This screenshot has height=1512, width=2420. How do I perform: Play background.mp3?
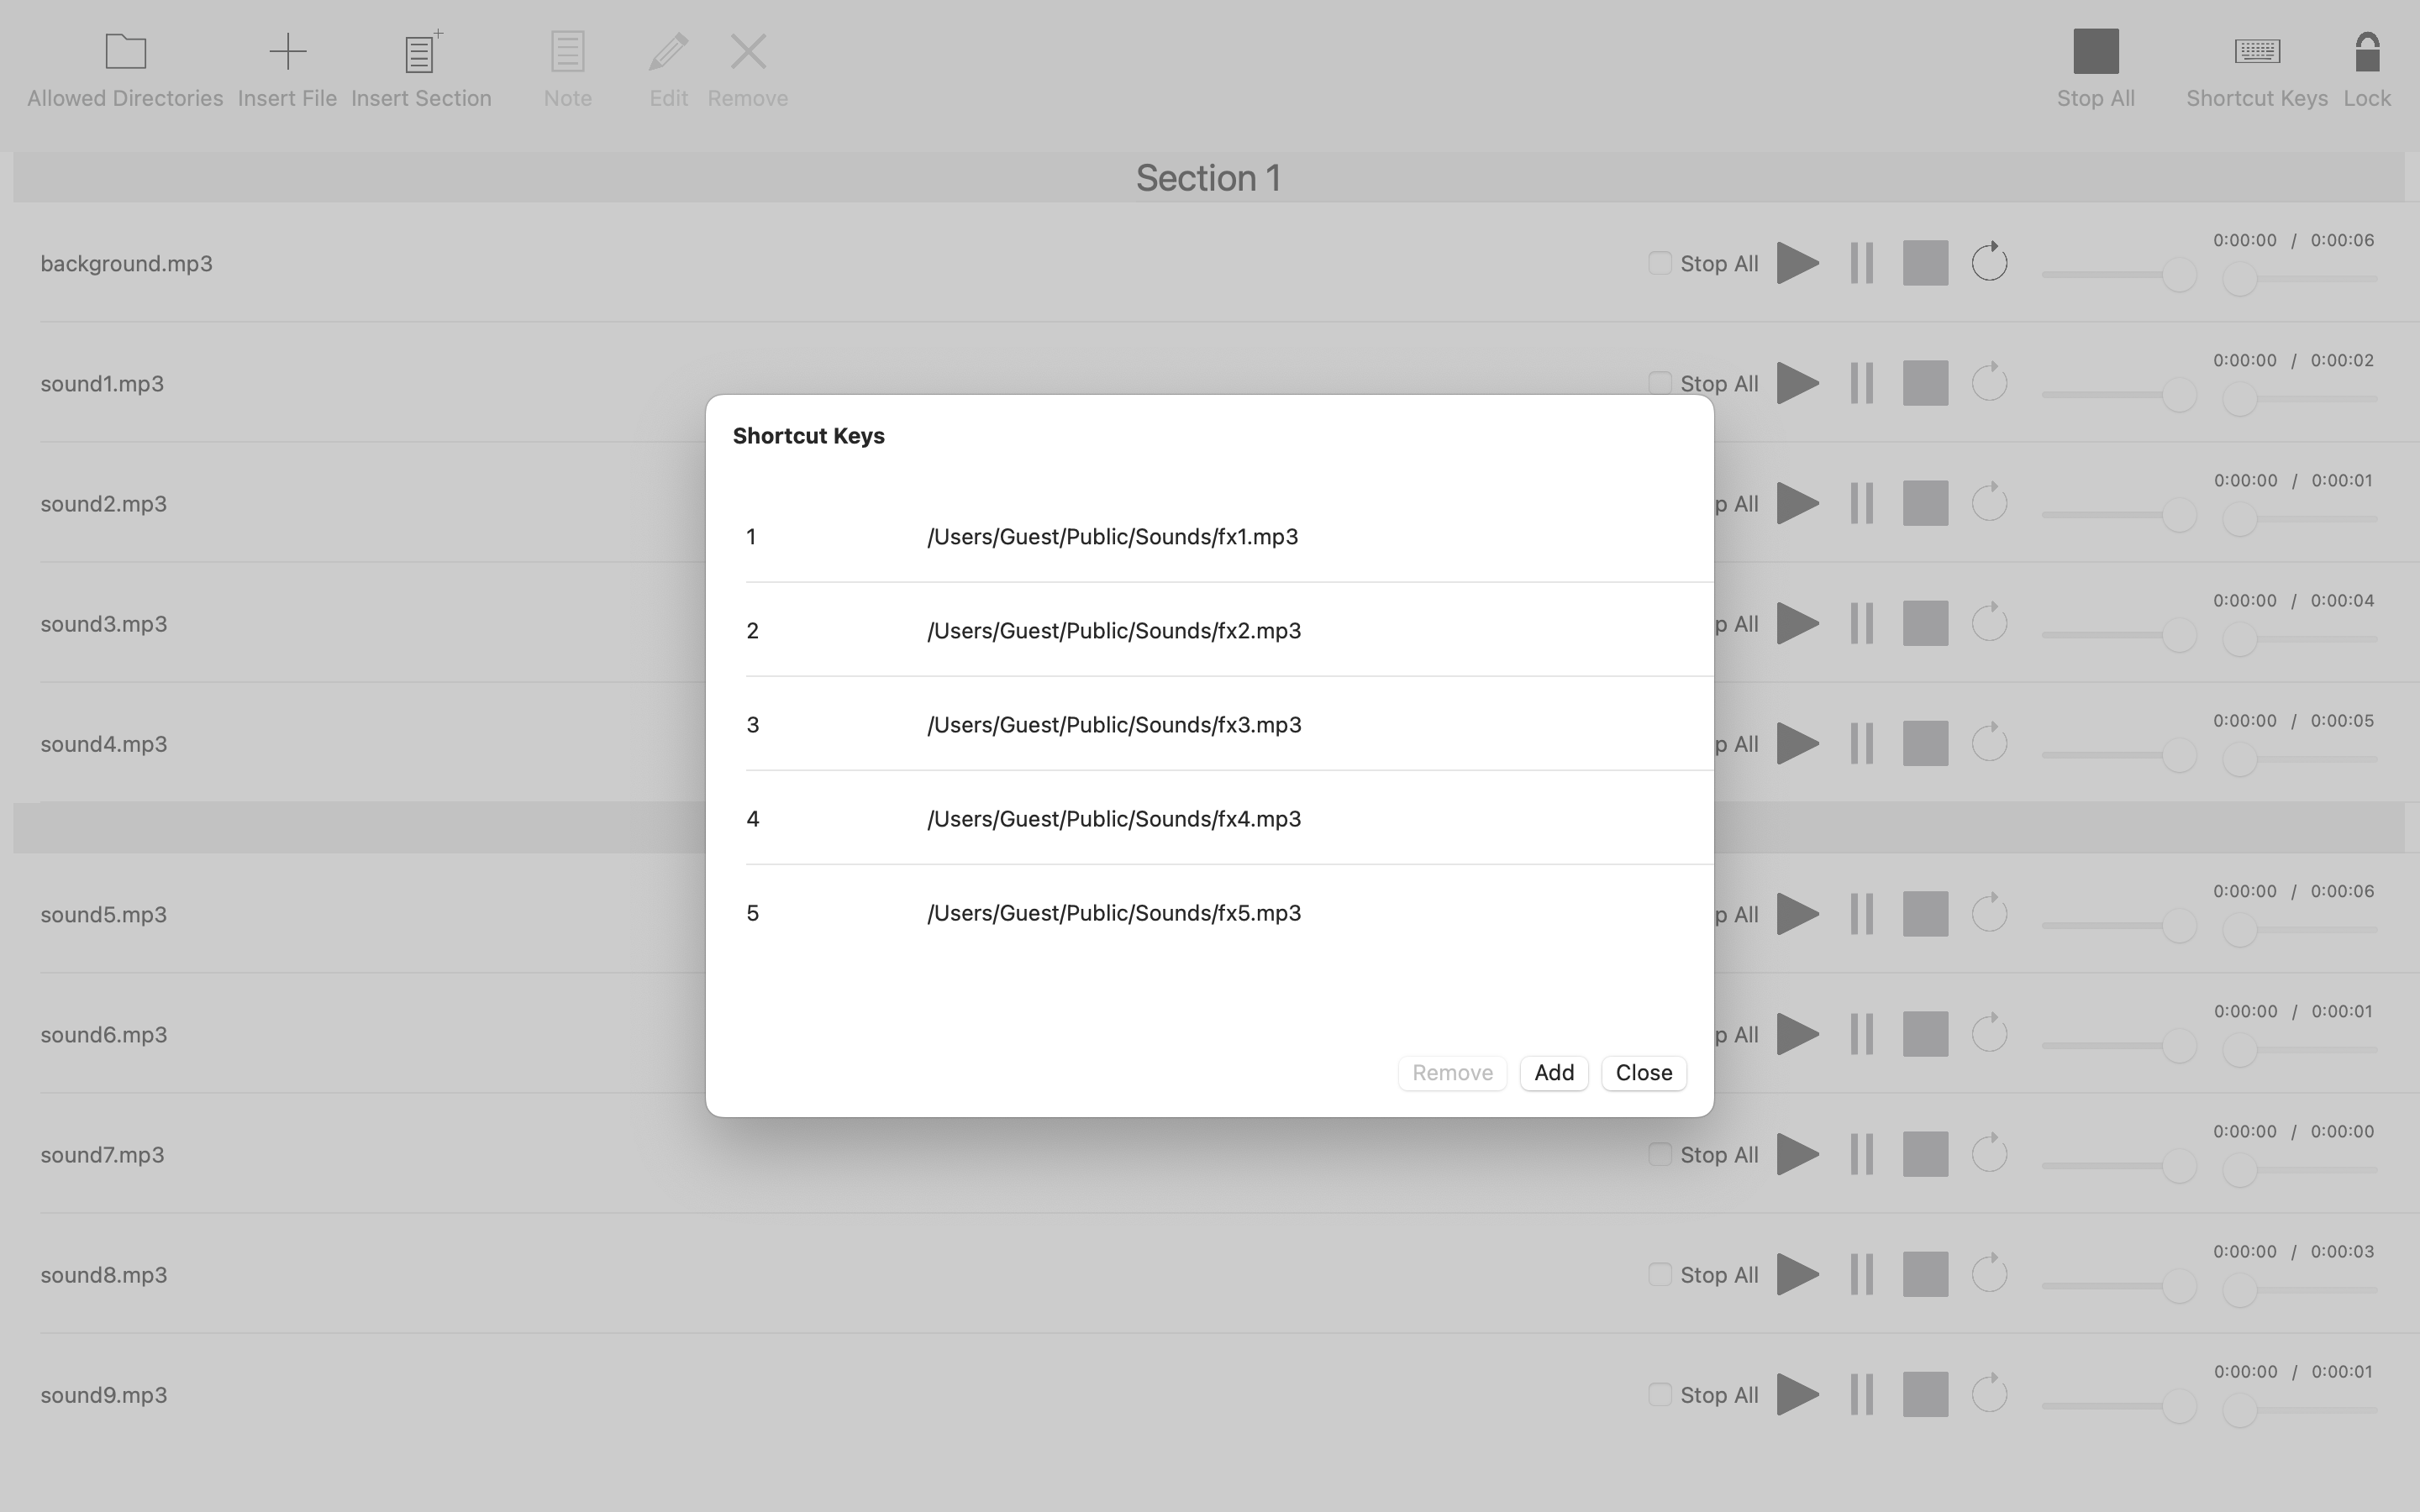(1797, 264)
